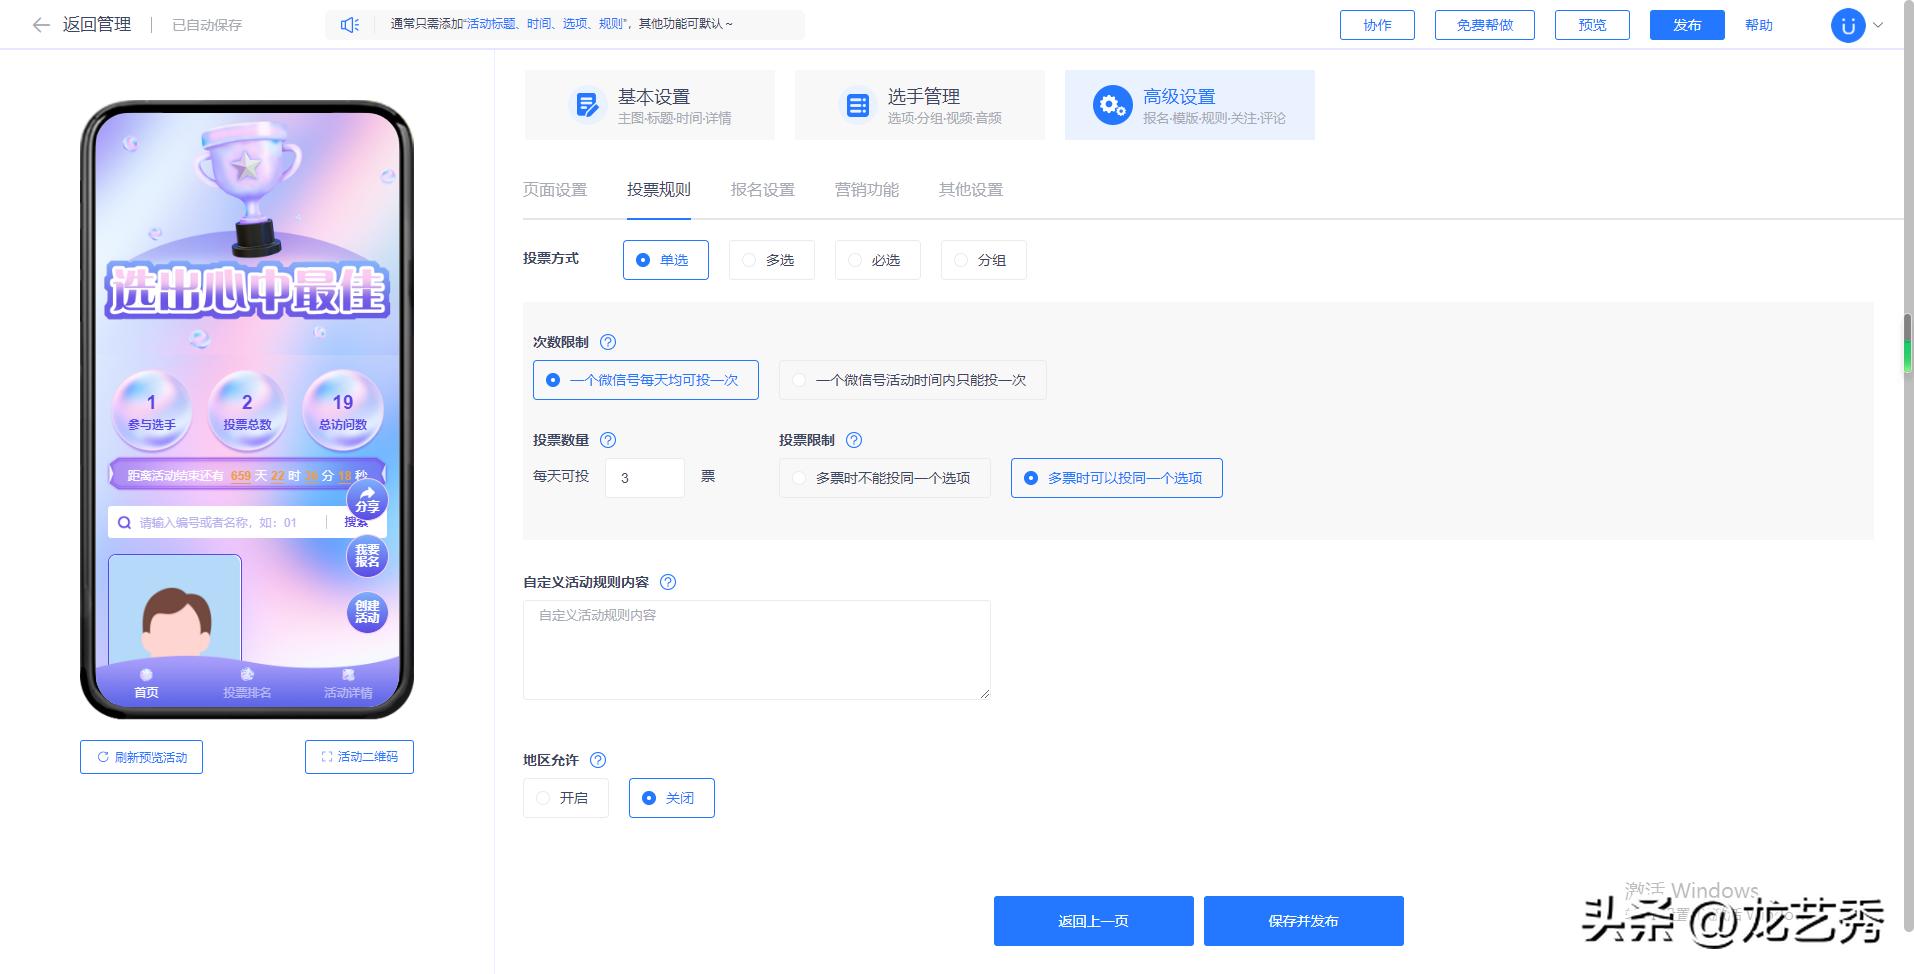The width and height of the screenshot is (1914, 974).
Task: Open the 营销功能 tab
Action: tap(866, 189)
